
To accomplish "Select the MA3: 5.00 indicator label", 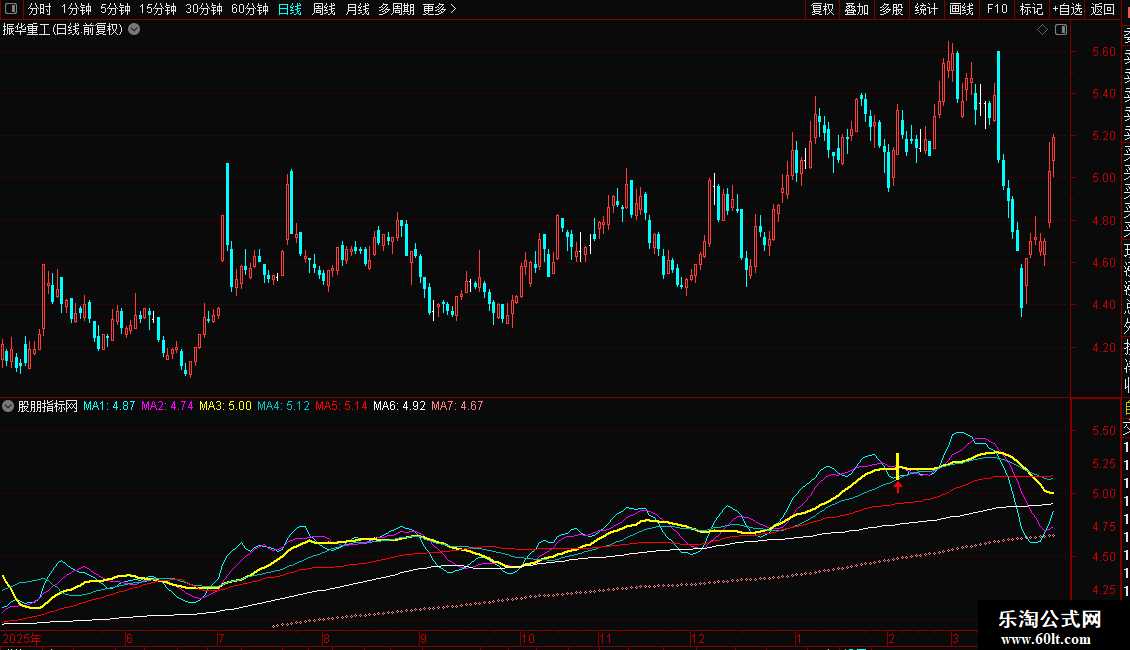I will click(x=226, y=406).
